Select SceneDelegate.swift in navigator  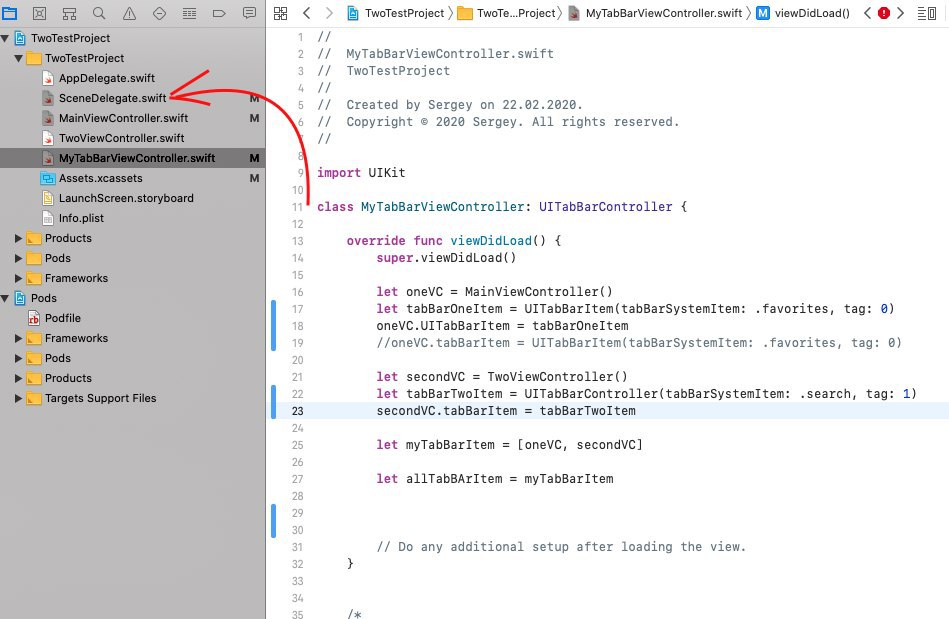coord(112,98)
